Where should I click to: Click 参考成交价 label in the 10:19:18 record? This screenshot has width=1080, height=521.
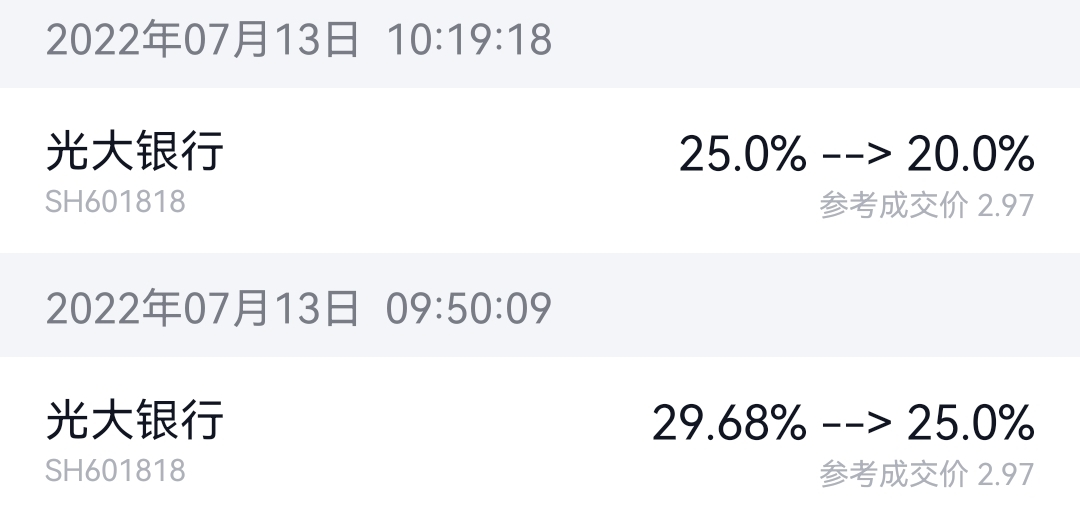[x=894, y=205]
